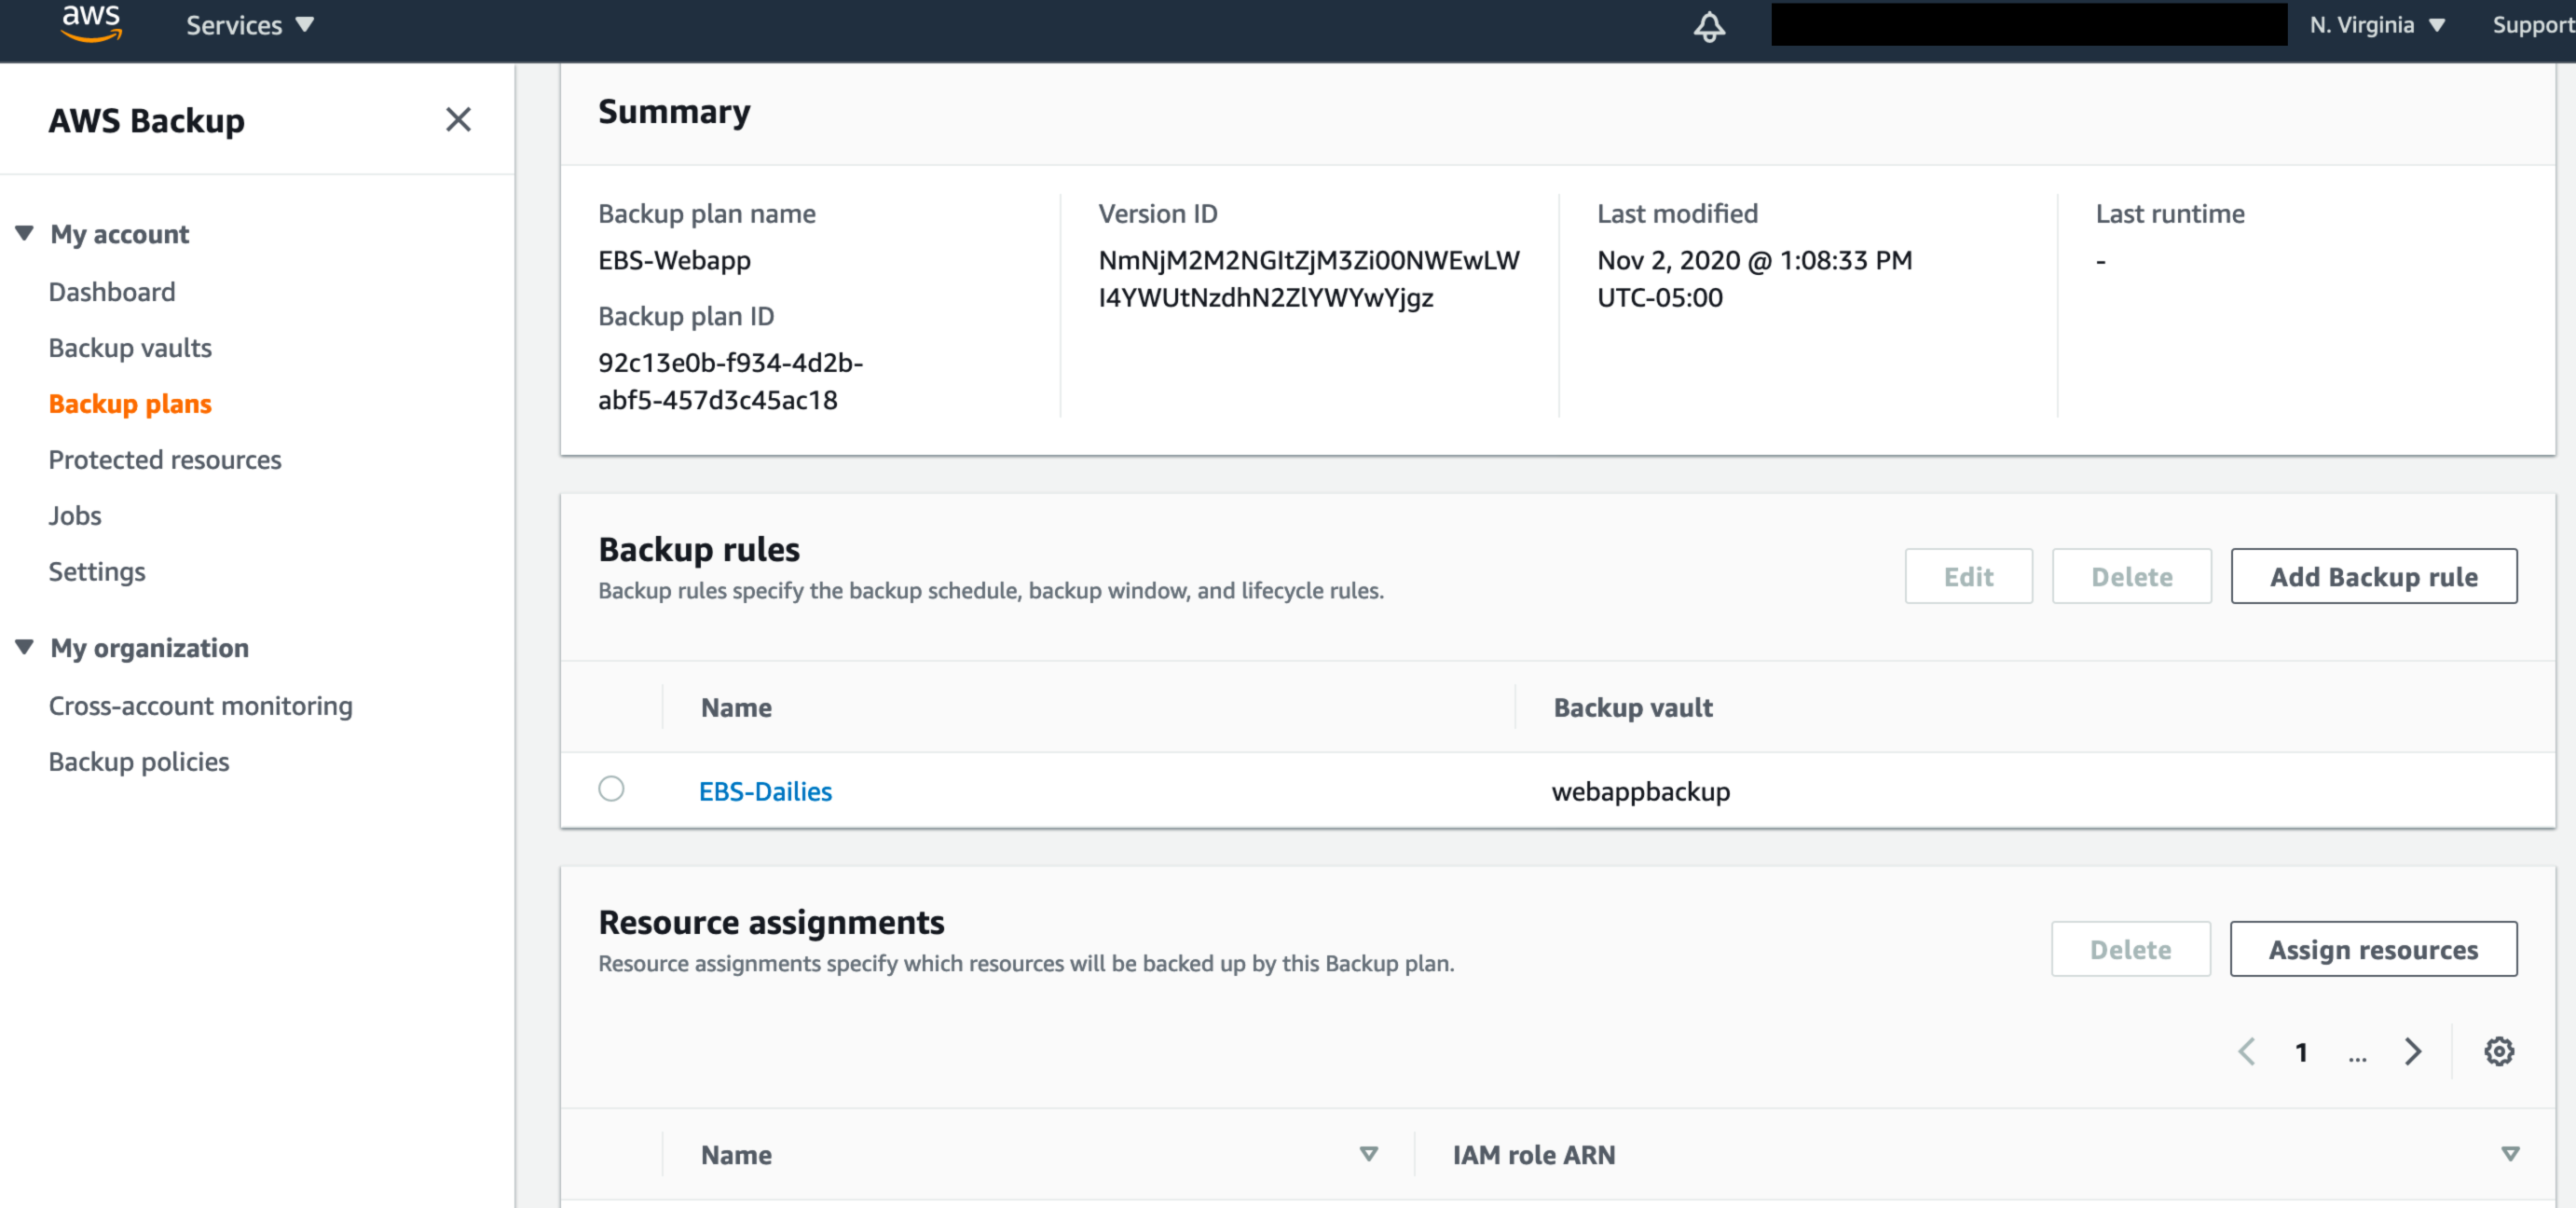Select the EBS-Dailies backup rule radio button

pos(611,789)
